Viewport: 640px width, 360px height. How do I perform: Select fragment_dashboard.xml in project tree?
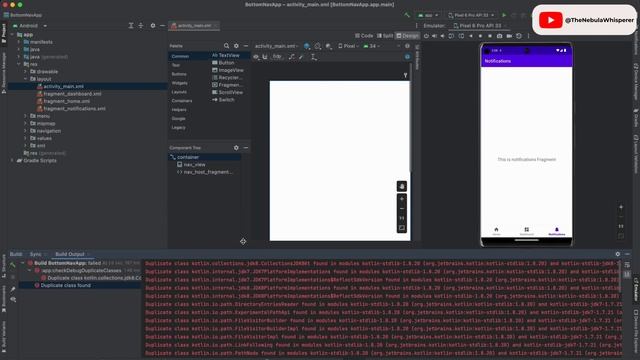click(x=72, y=94)
